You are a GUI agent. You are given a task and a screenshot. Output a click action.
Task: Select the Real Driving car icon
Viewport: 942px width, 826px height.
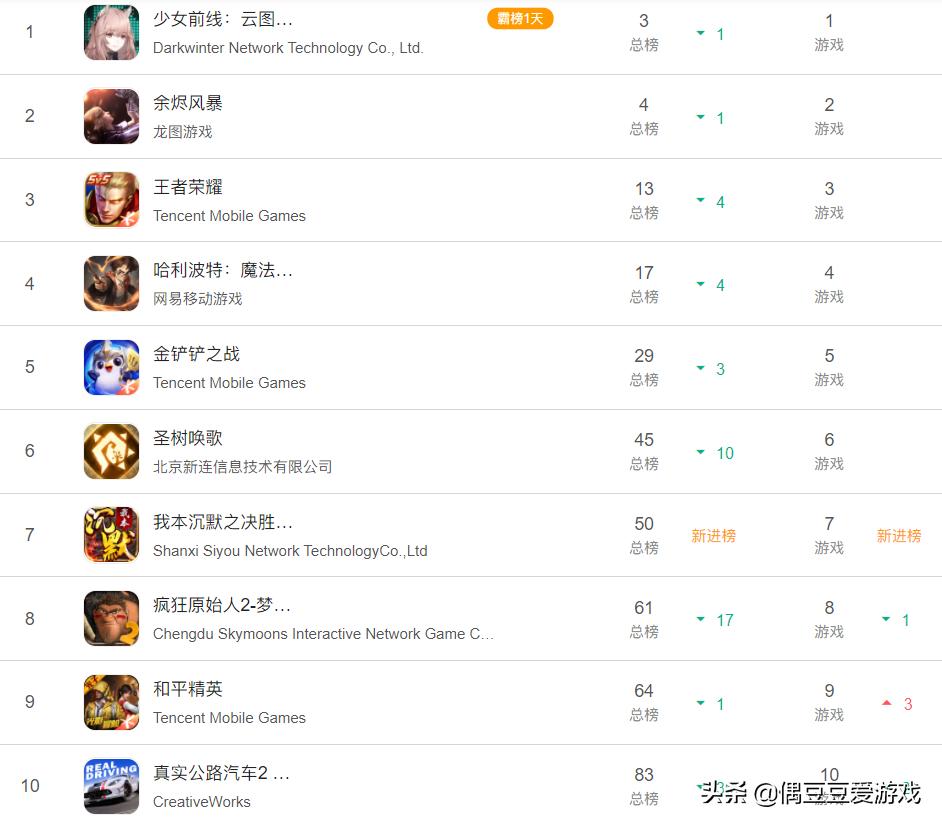(111, 786)
